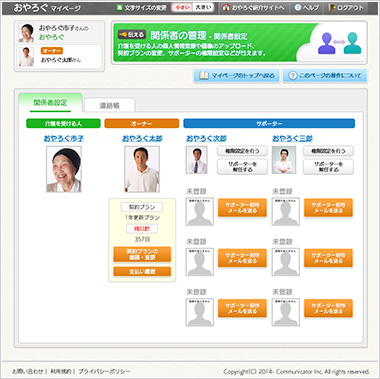380x379 pixels.
Task: Select the 関係者設定 tab
Action: click(50, 103)
